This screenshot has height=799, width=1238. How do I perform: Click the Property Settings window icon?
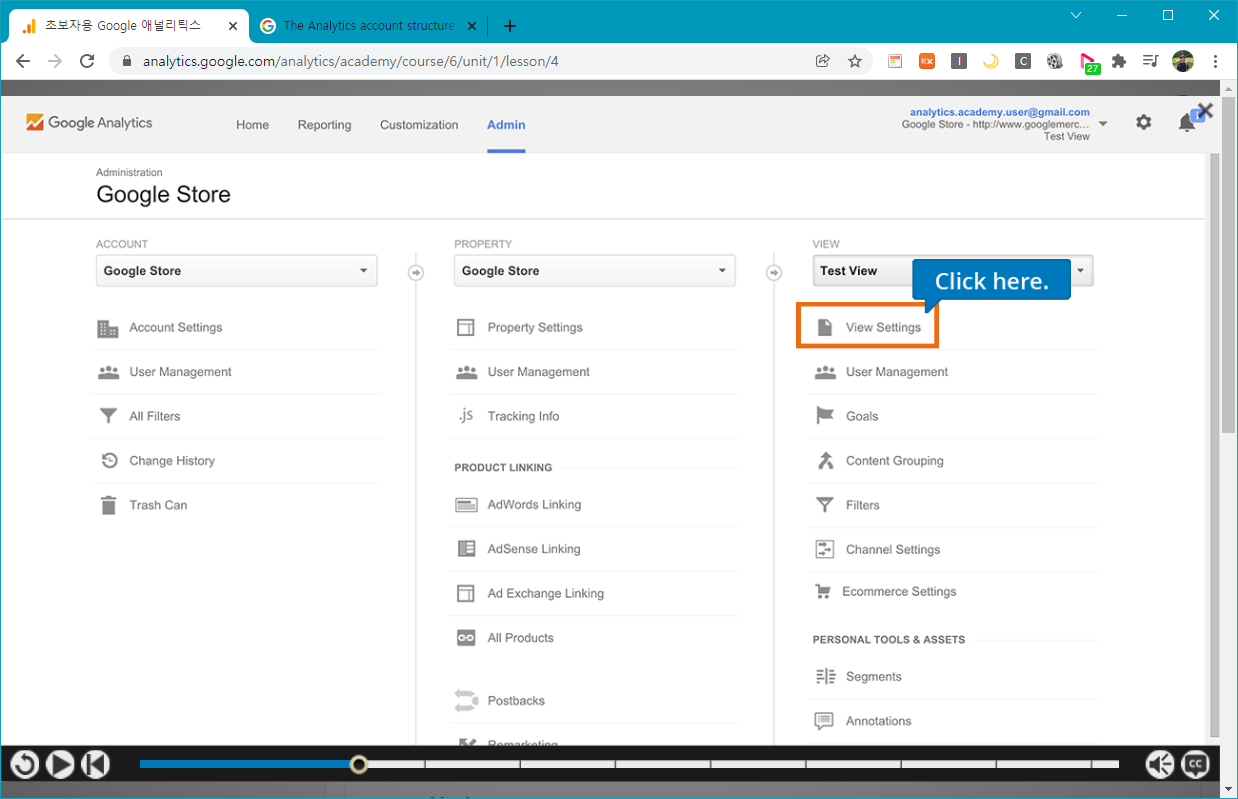coord(466,328)
